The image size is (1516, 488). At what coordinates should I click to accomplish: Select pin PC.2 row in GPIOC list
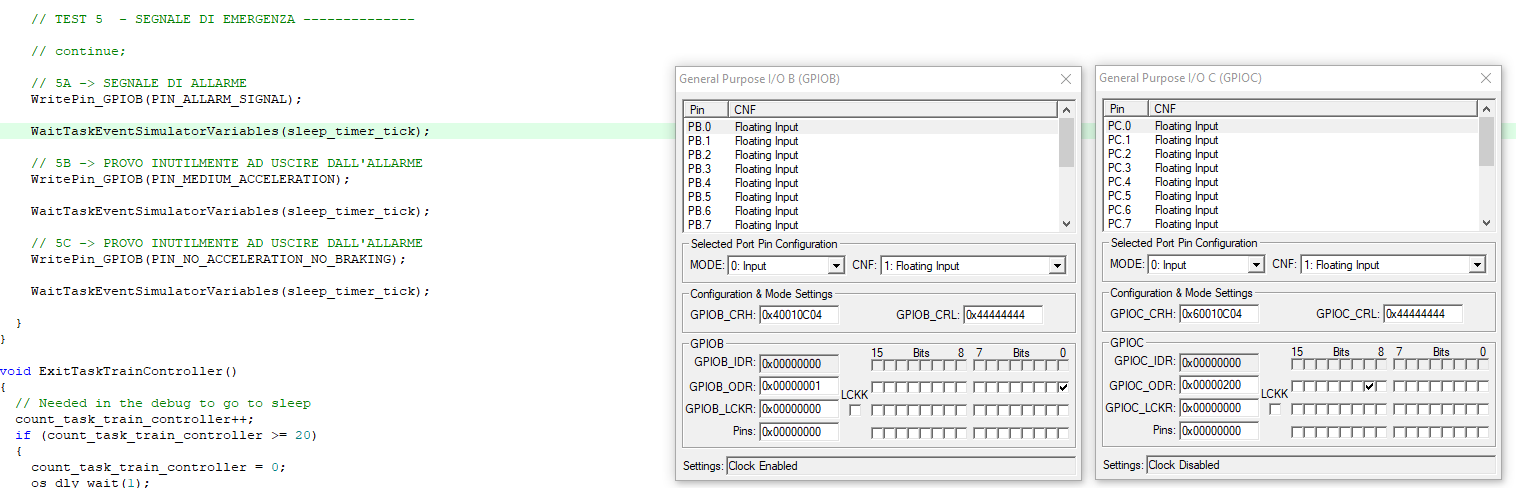[x=1290, y=154]
